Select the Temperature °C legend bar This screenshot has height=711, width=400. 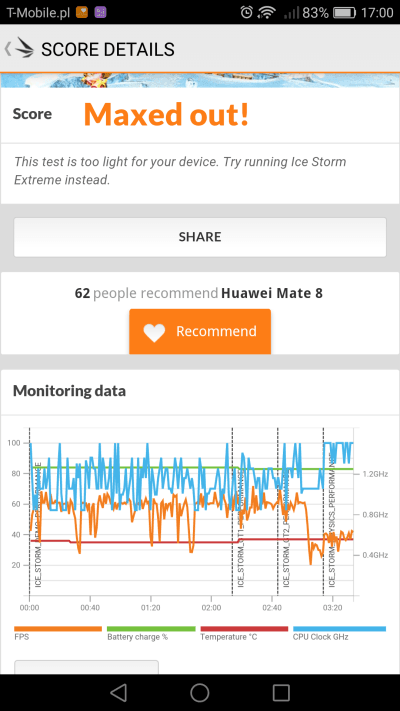(x=244, y=629)
